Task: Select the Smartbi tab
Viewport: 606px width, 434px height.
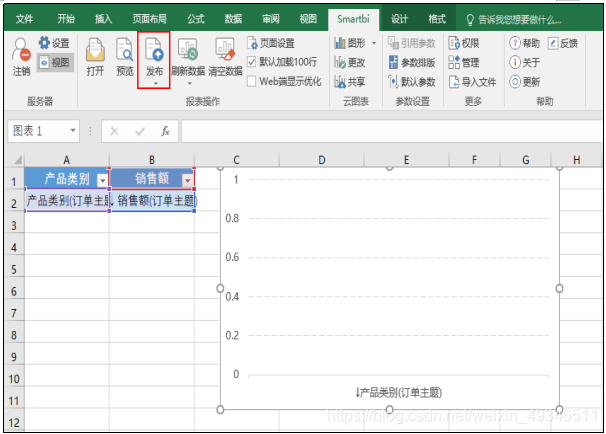Action: [x=353, y=19]
